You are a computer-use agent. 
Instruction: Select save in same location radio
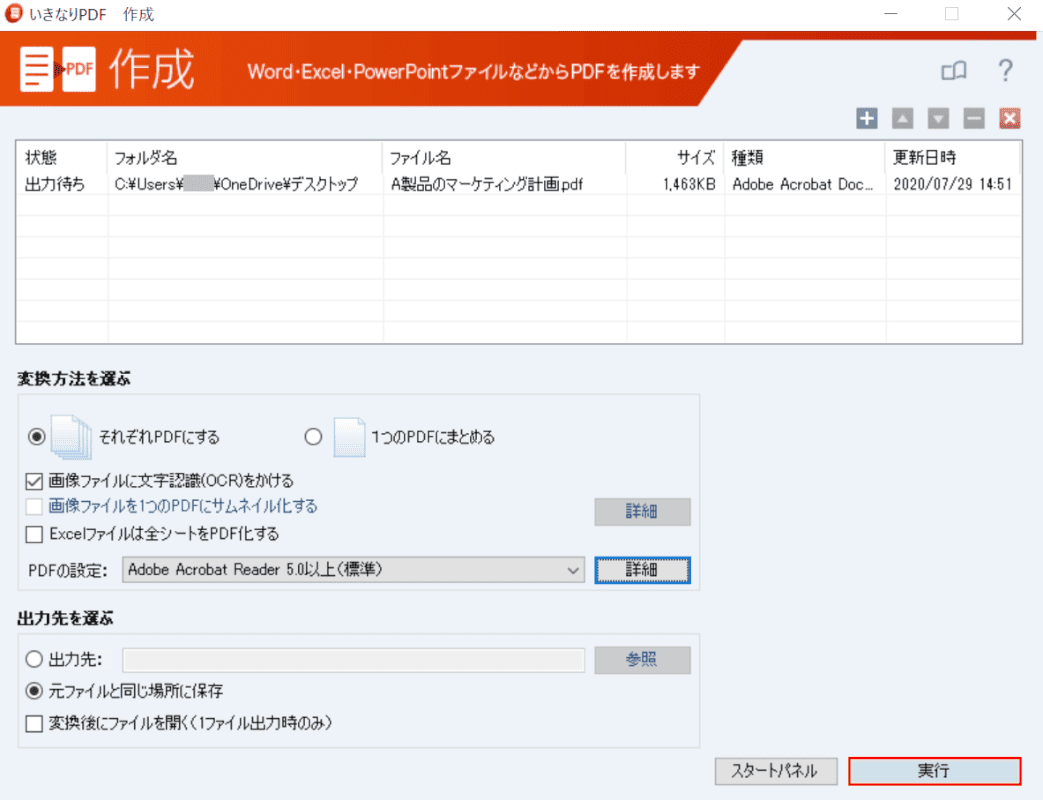(34, 691)
